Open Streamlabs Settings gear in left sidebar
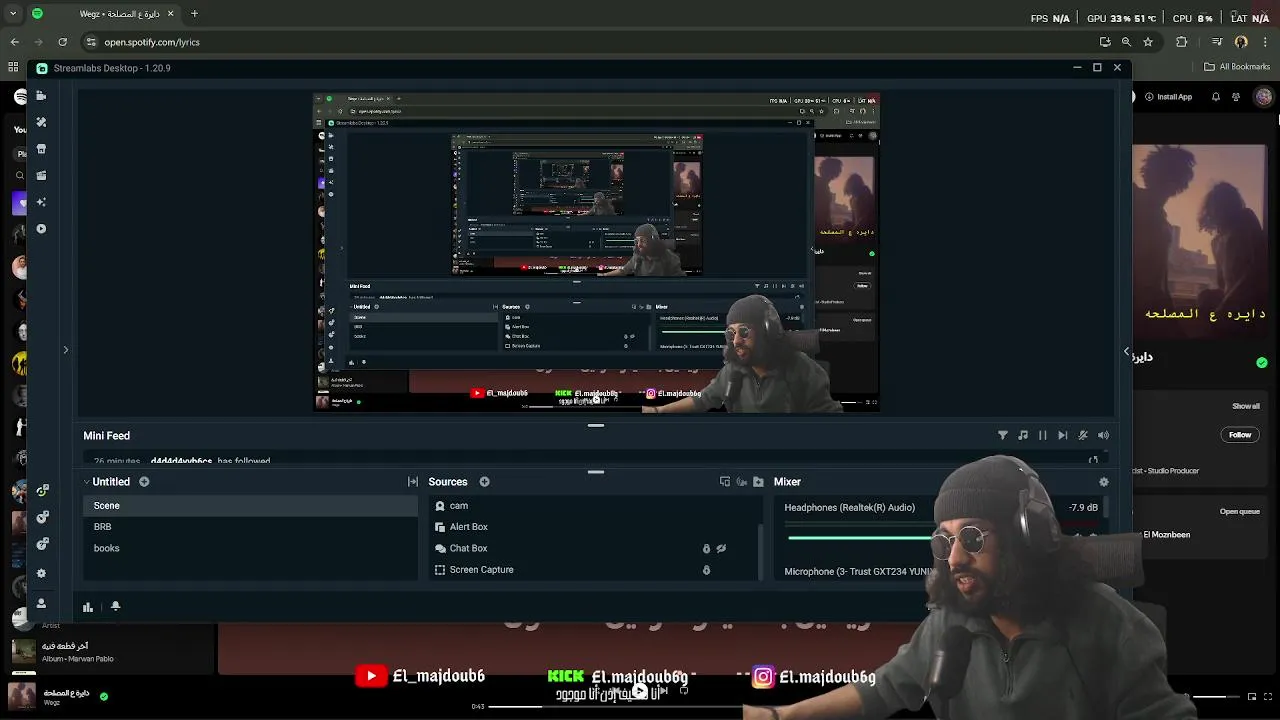The height and width of the screenshot is (720, 1280). [41, 574]
